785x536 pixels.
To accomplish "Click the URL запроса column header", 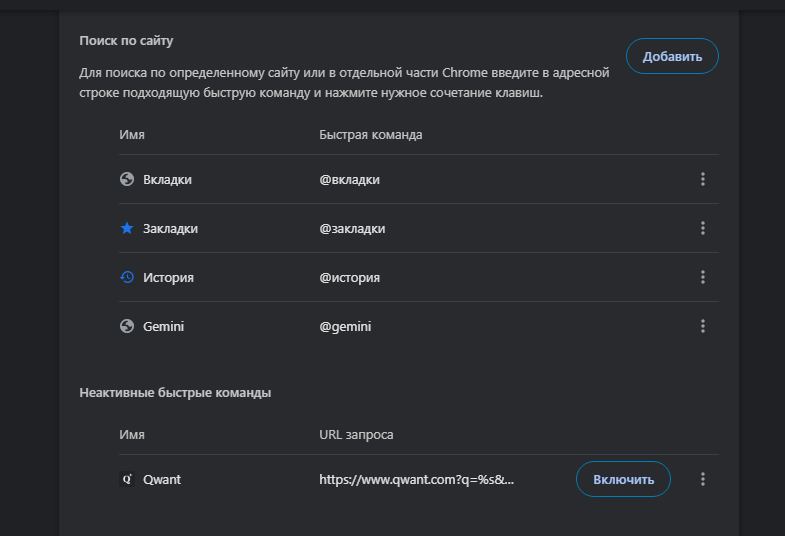I will coord(356,435).
